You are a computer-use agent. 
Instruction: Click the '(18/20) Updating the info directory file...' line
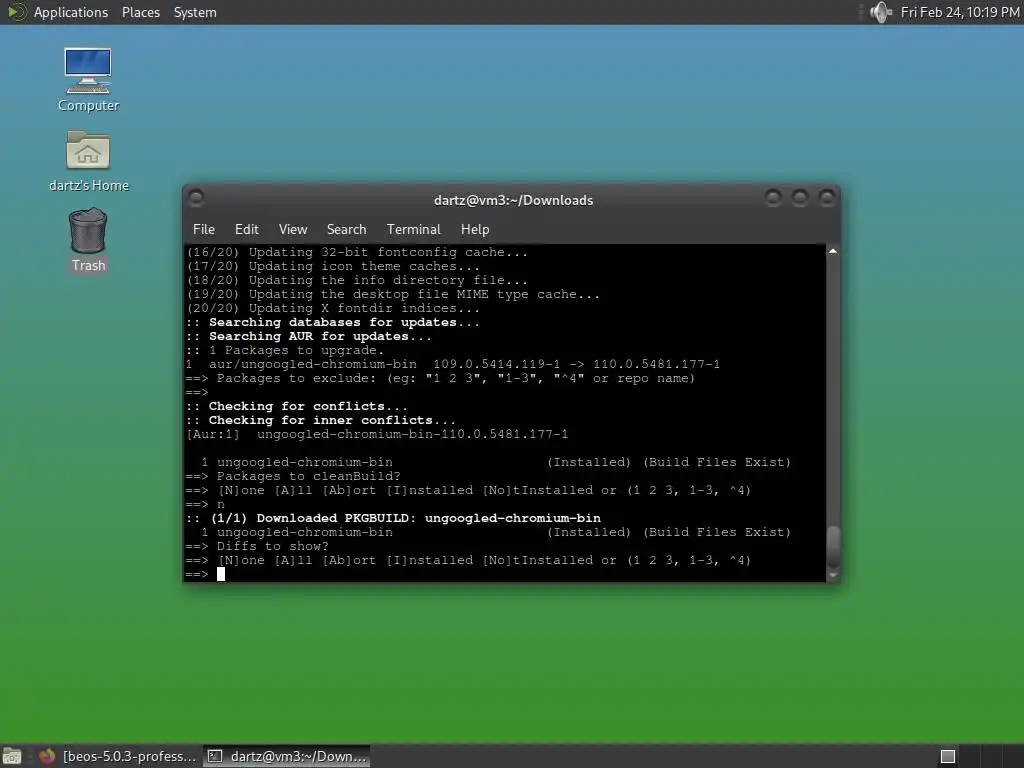point(357,280)
